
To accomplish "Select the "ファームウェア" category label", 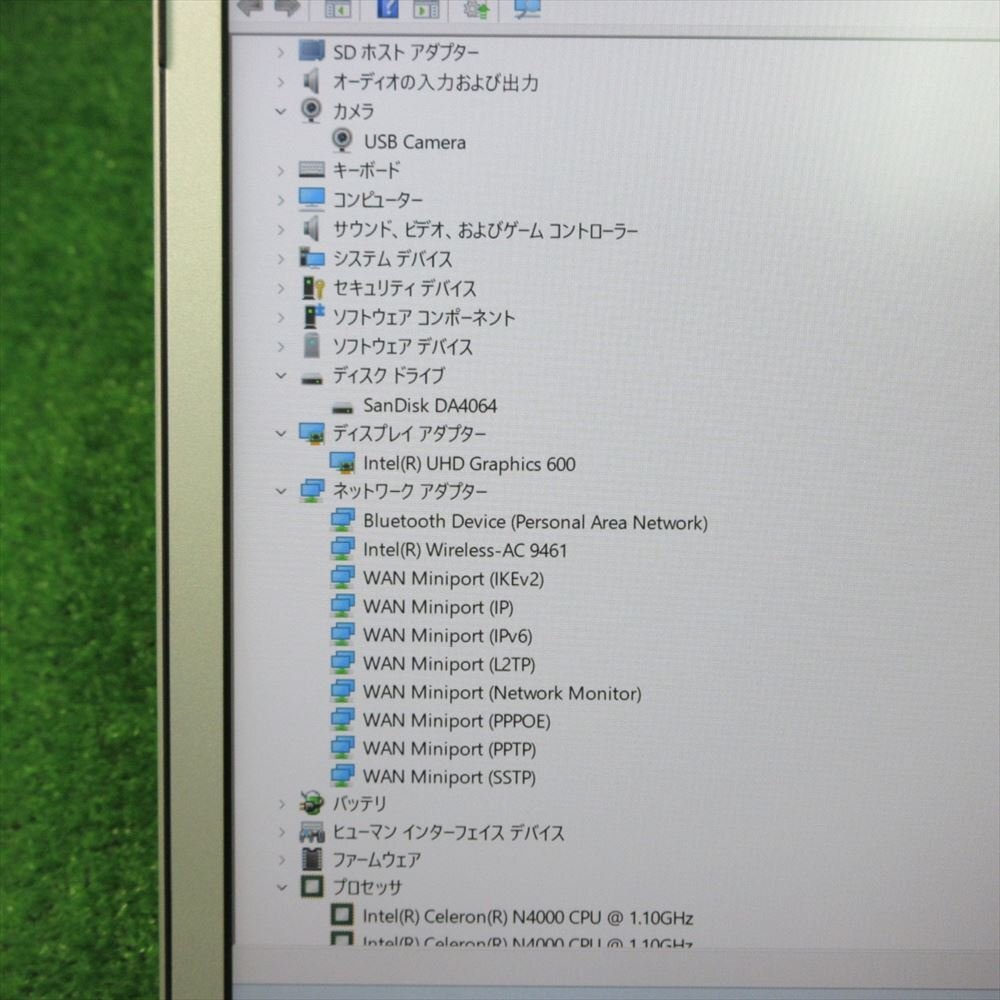I will pos(377,860).
